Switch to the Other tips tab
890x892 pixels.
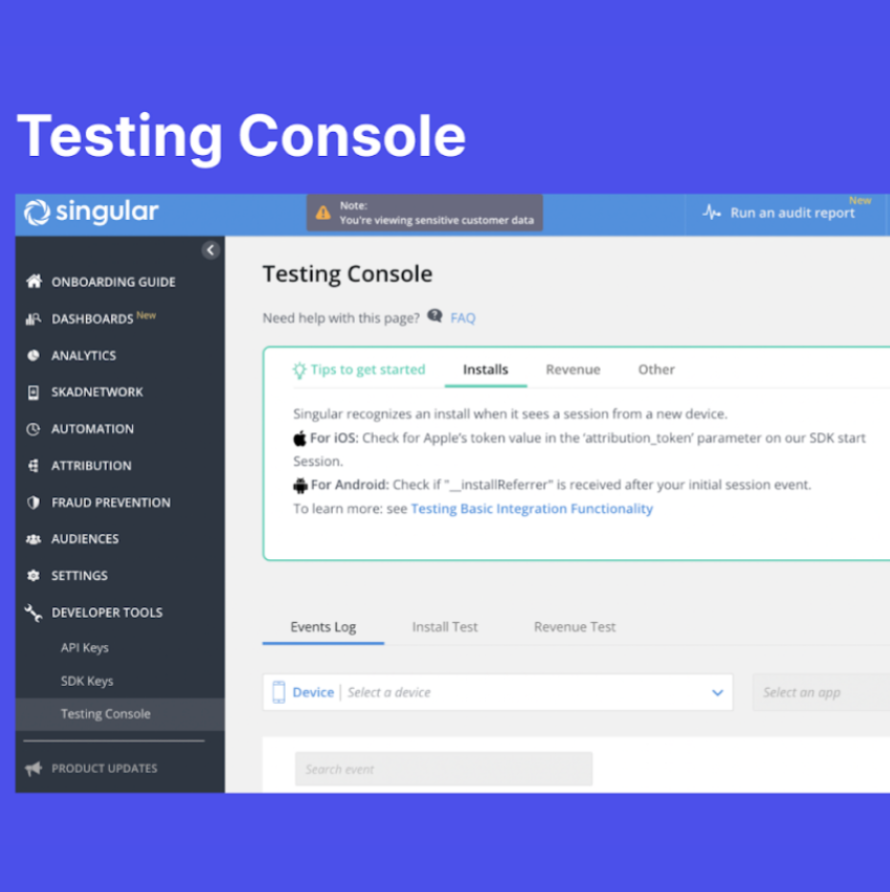click(x=656, y=370)
